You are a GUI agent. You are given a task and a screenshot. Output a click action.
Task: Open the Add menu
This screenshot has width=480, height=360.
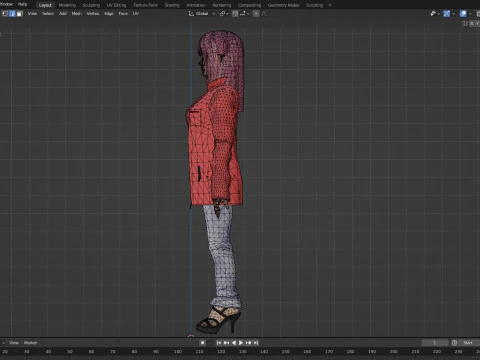(x=63, y=14)
